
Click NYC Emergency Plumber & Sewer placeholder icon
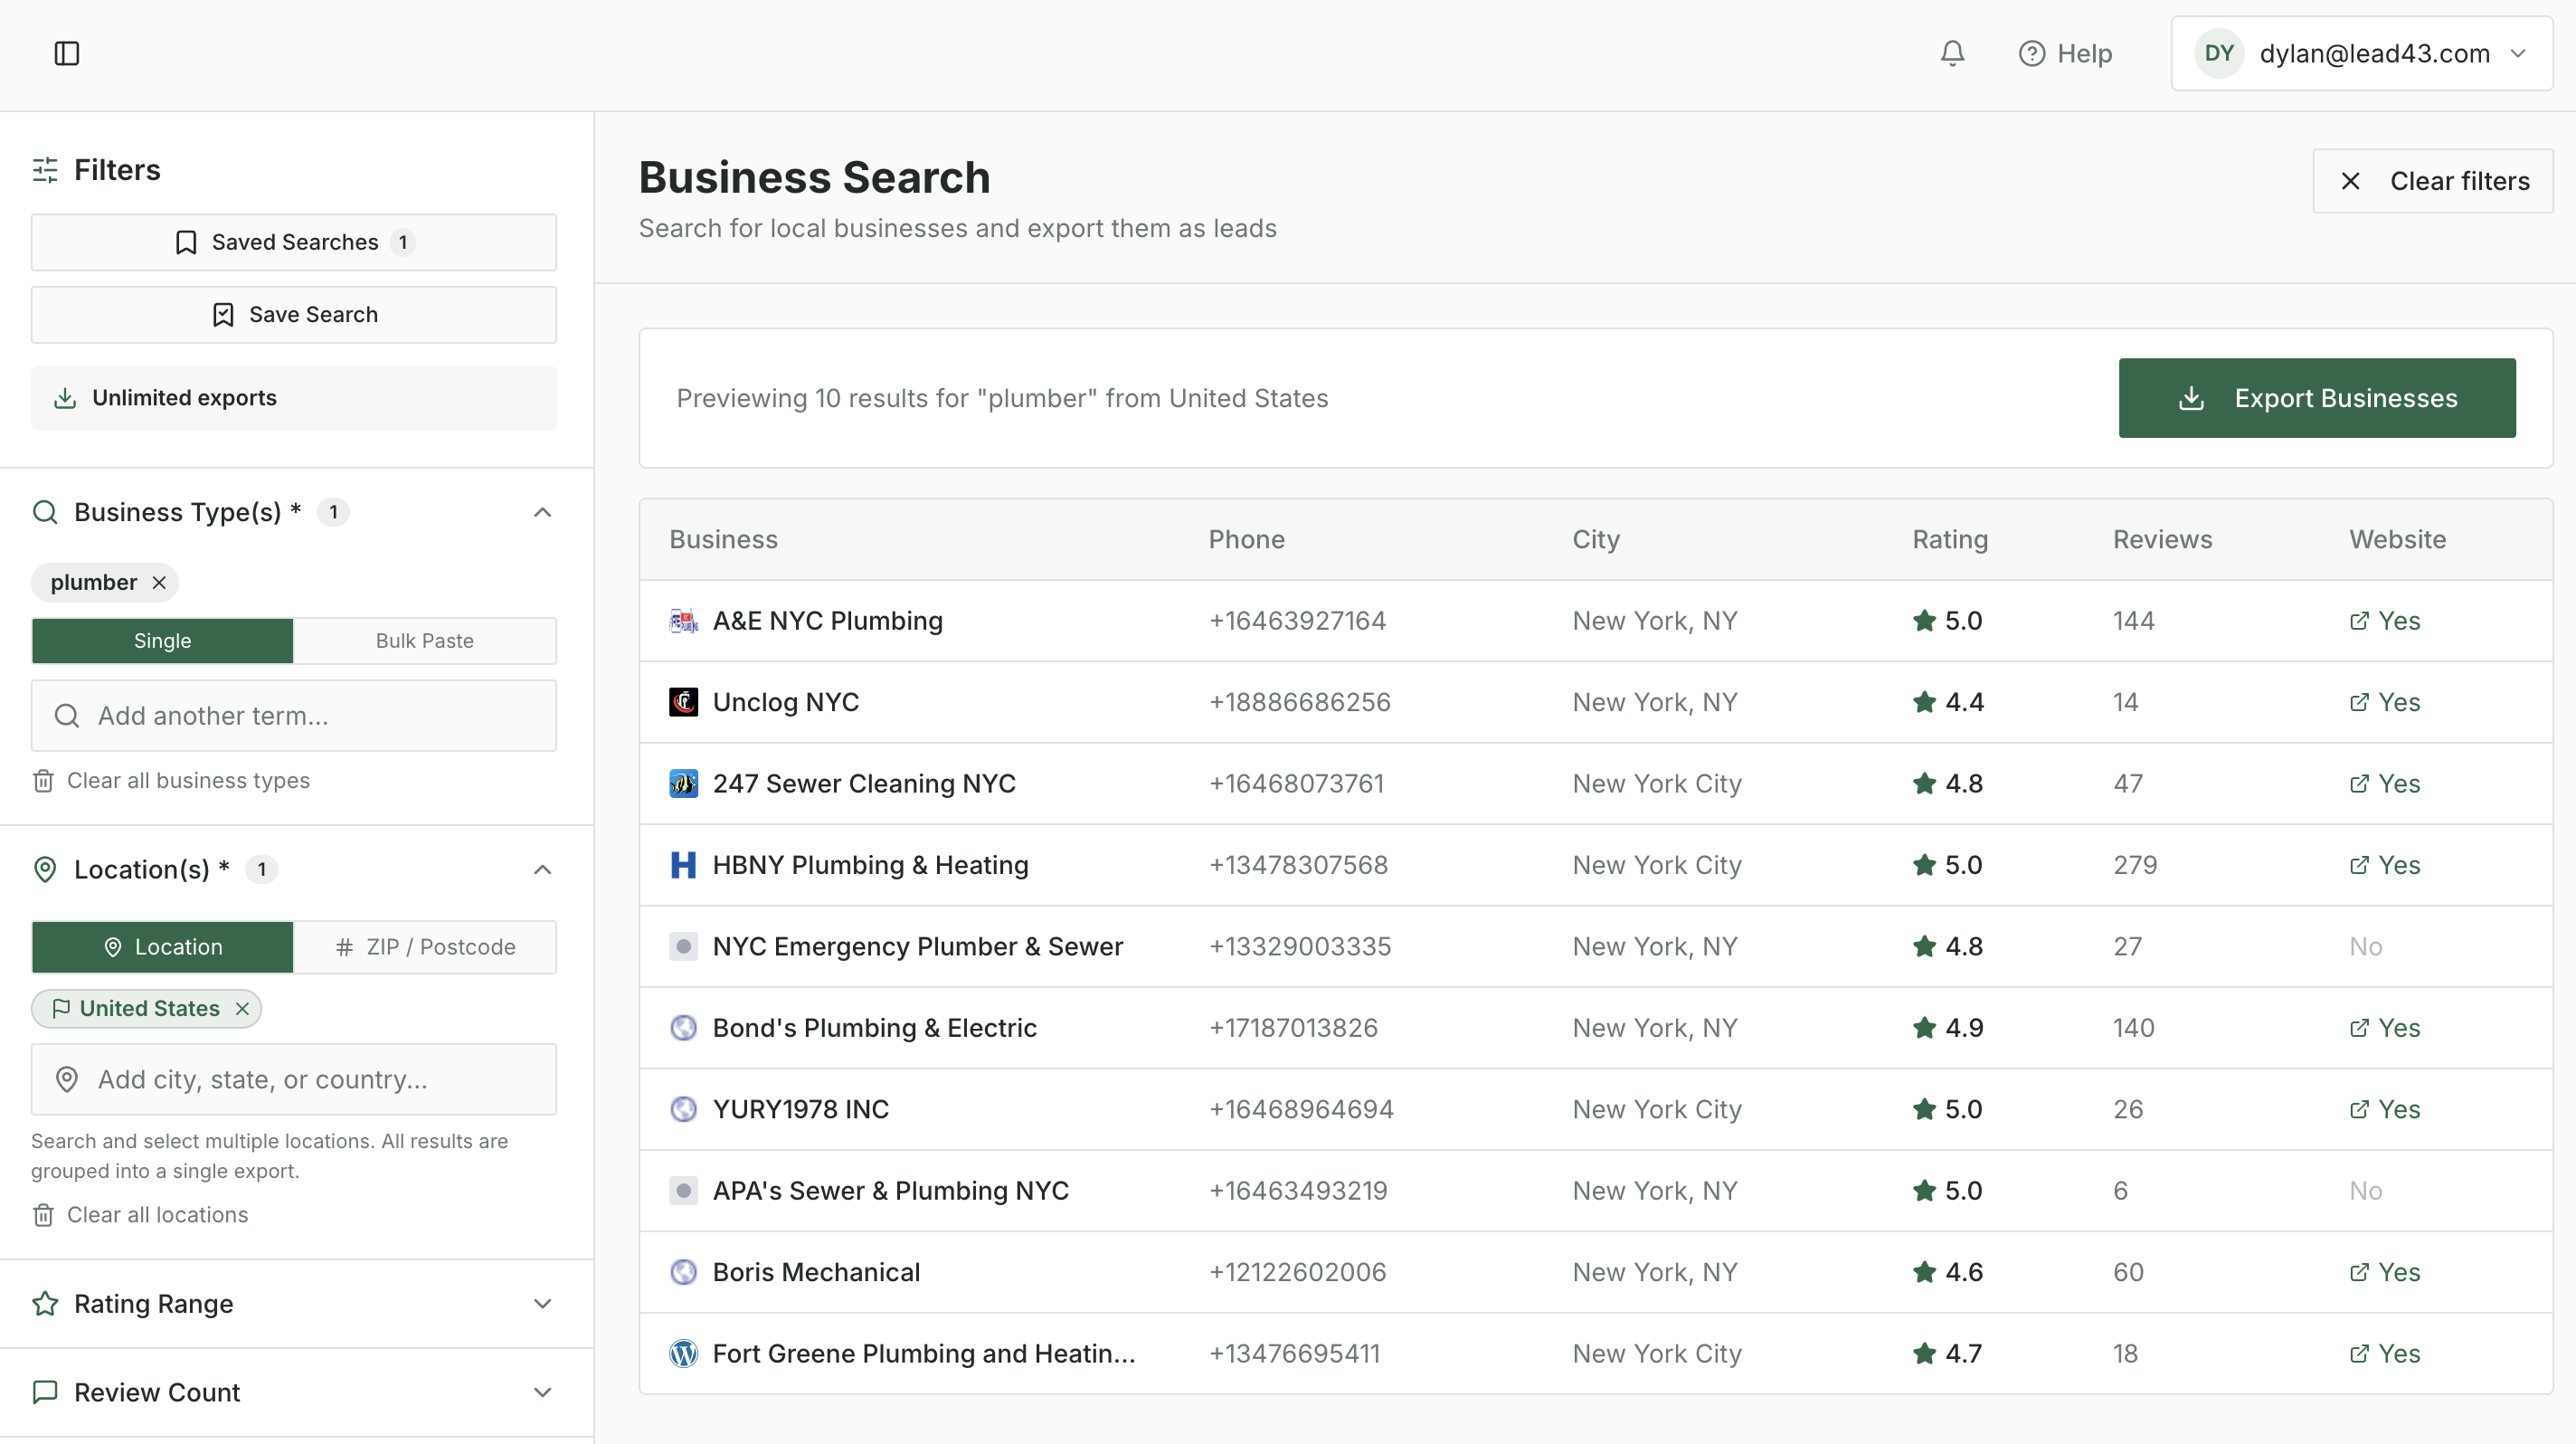[x=683, y=946]
